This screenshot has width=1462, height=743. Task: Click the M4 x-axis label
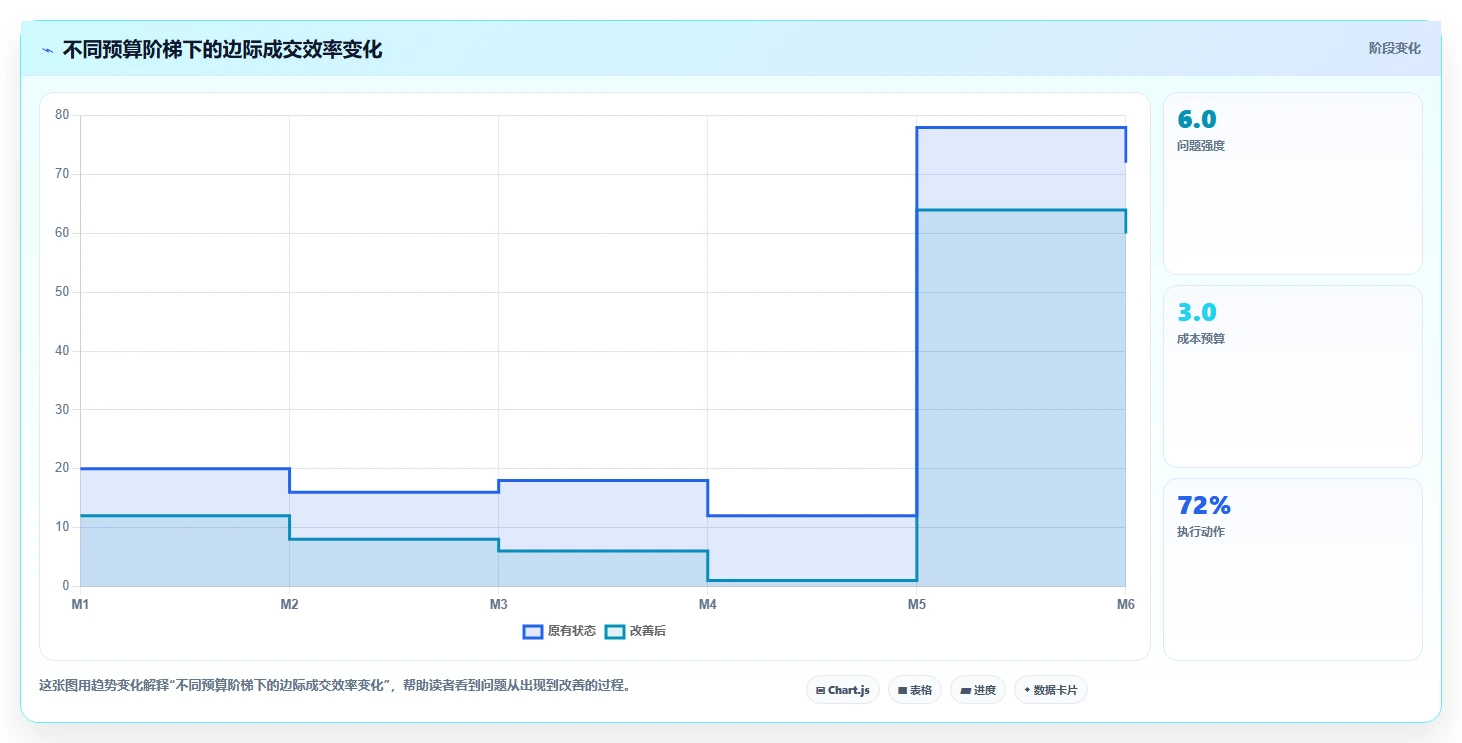(707, 604)
